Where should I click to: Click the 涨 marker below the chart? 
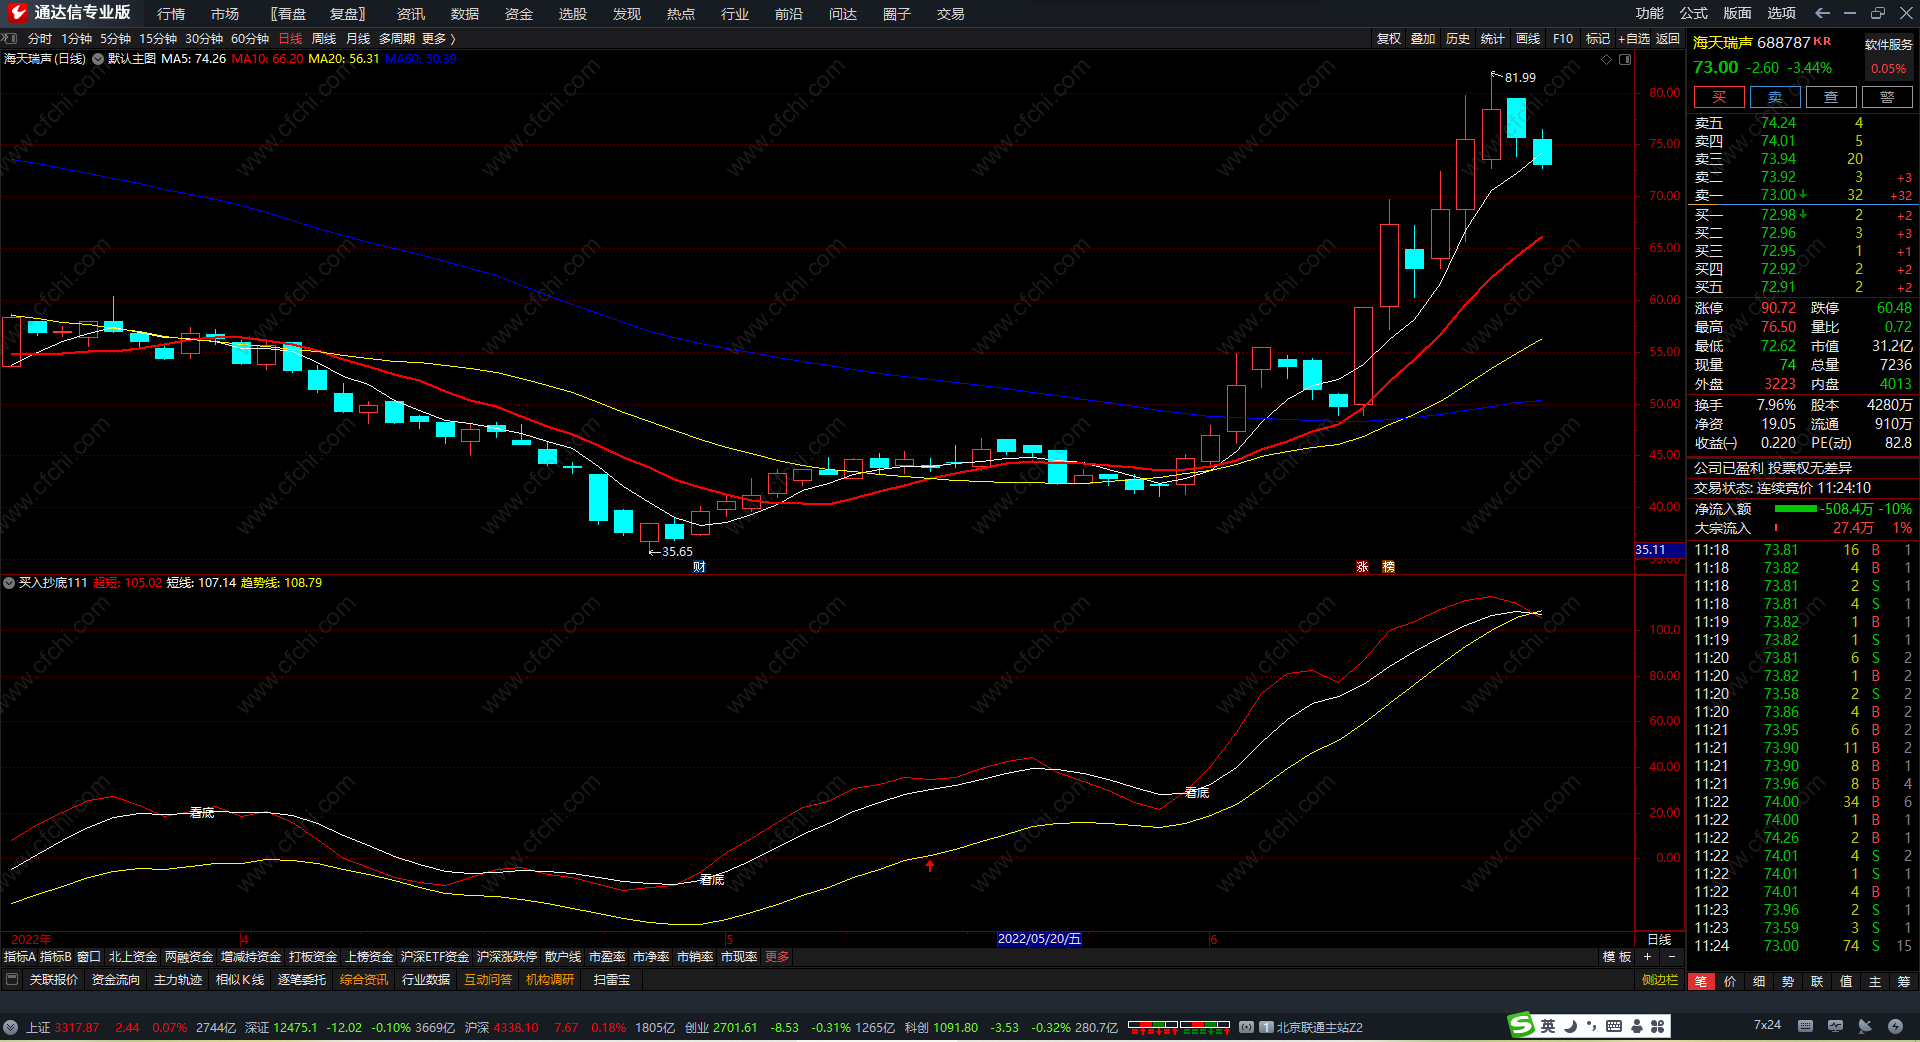point(1362,567)
